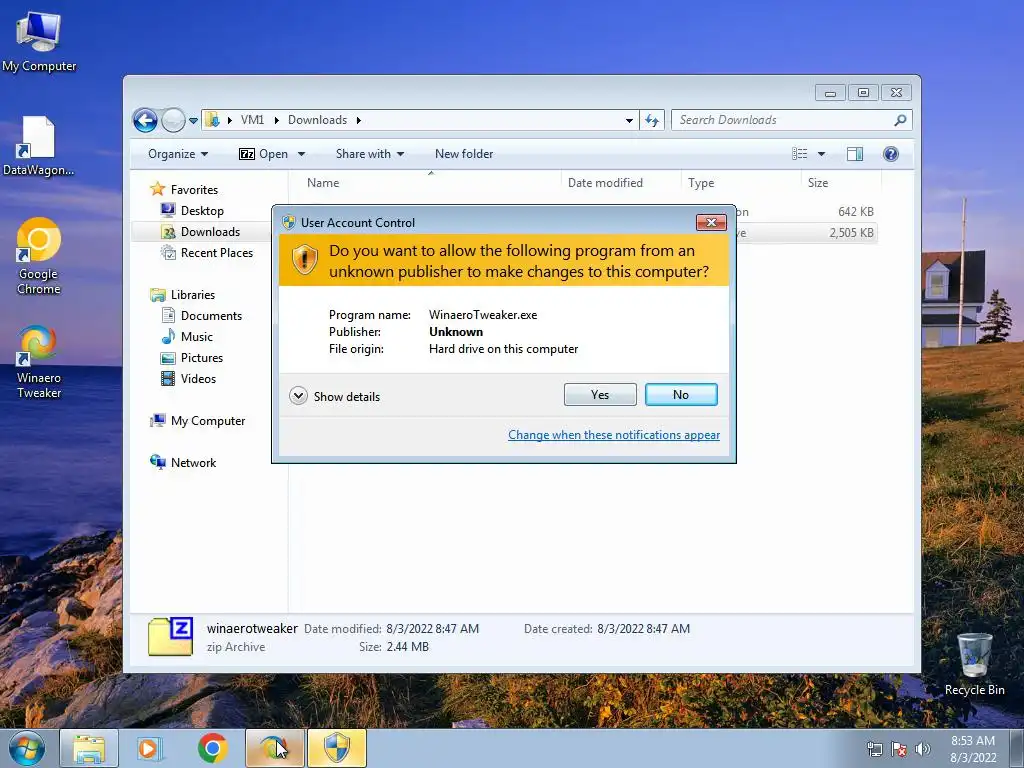Click the Open toolbar button
This screenshot has width=1024, height=768.
click(264, 154)
